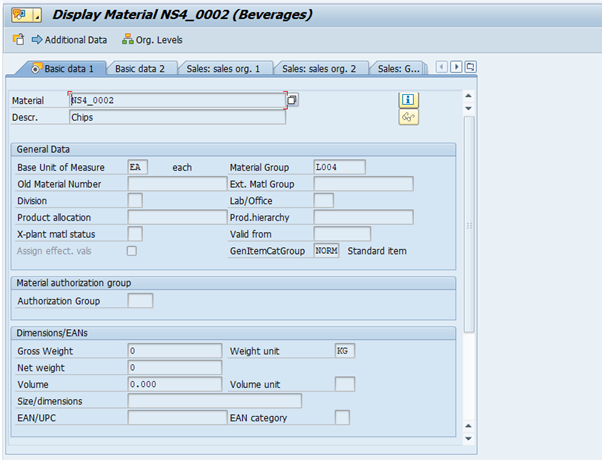Screen dimensions: 602x460
Task: Click the top scroll down arrow
Action: (468, 108)
